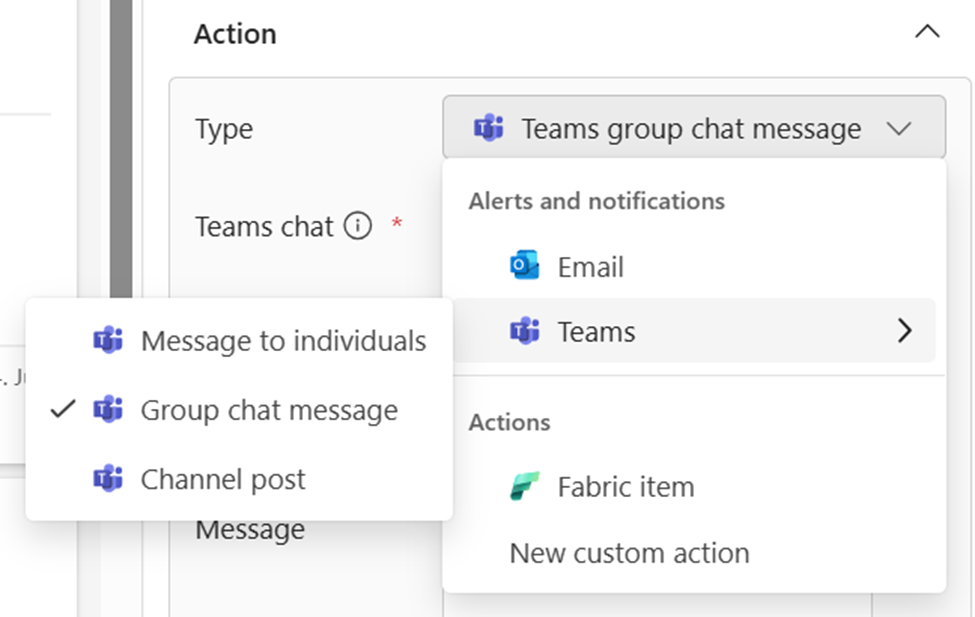Click the Teams icon in the Type dropdown

point(489,129)
